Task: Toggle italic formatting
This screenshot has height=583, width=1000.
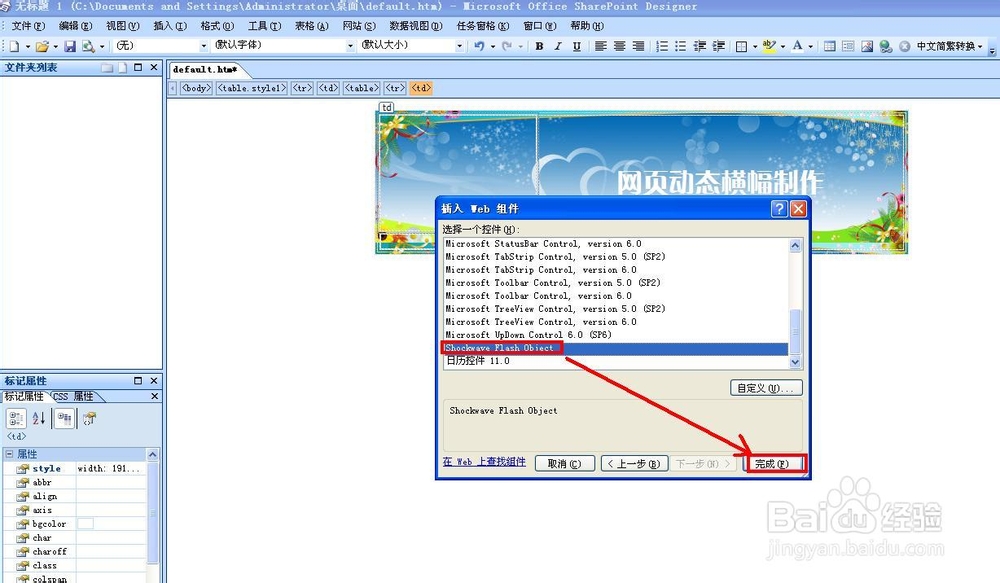Action: pos(559,45)
